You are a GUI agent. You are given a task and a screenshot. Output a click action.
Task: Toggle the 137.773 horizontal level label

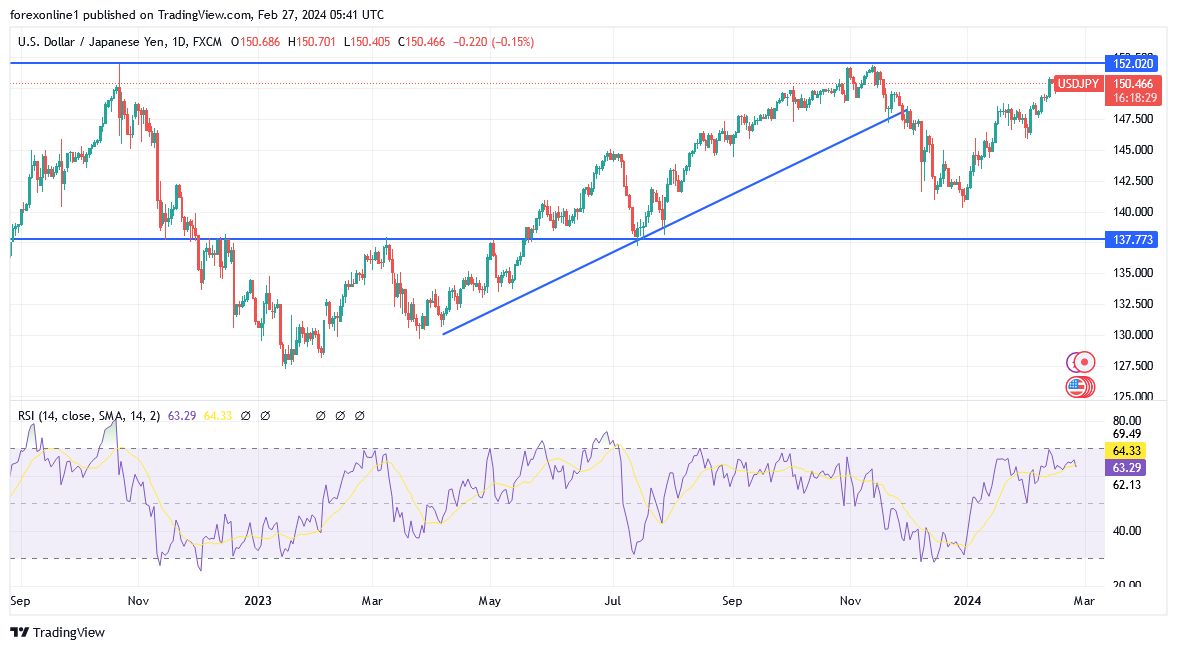[1132, 239]
